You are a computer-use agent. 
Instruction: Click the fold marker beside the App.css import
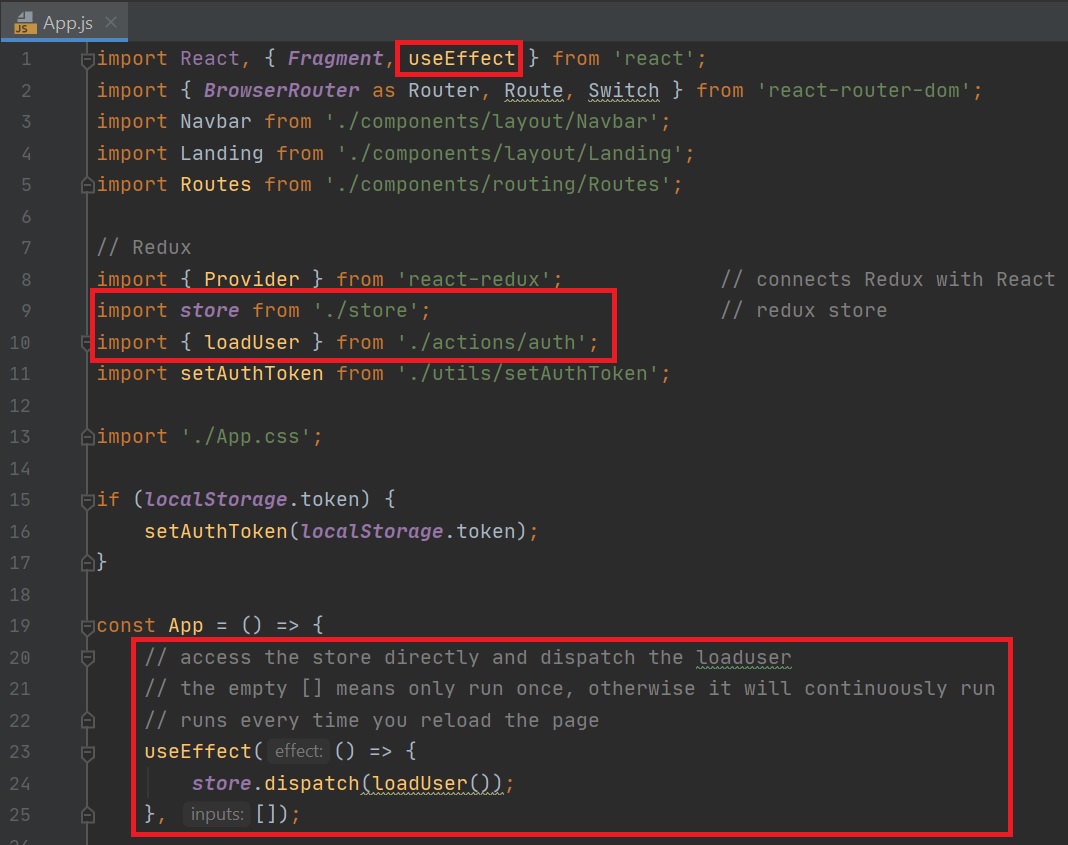coord(88,437)
